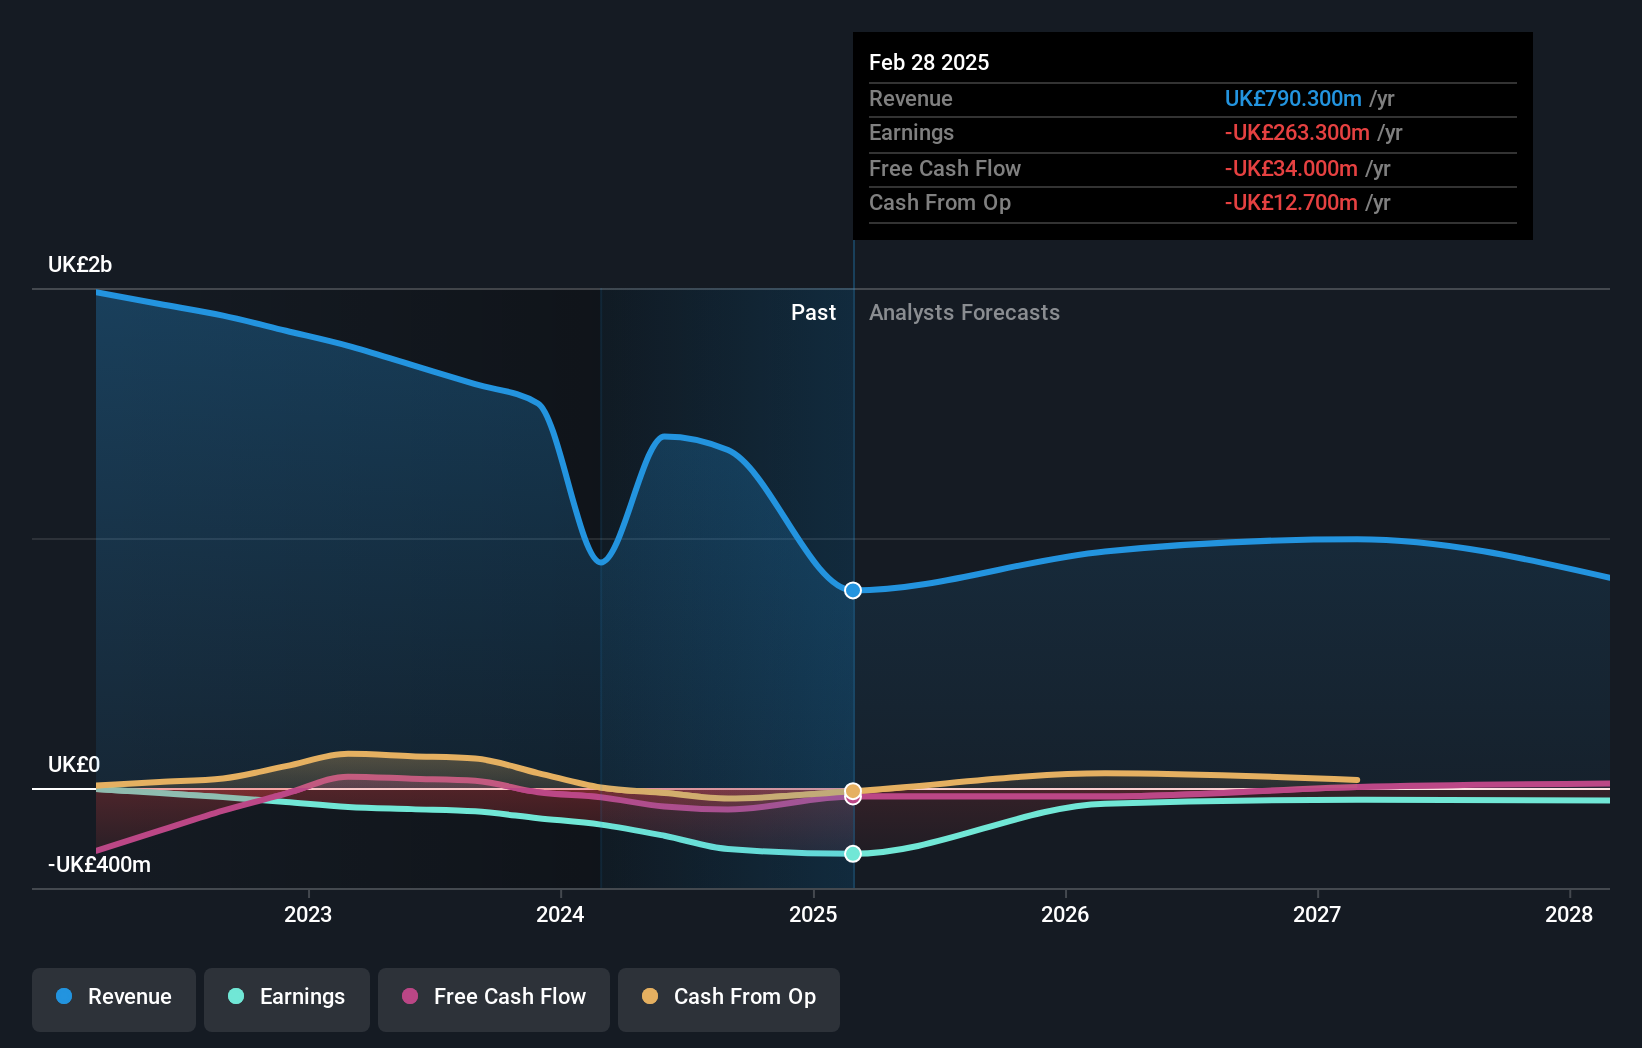Click the UK£790.300m revenue value in tooltip
Image resolution: width=1642 pixels, height=1048 pixels.
pyautogui.click(x=1293, y=98)
